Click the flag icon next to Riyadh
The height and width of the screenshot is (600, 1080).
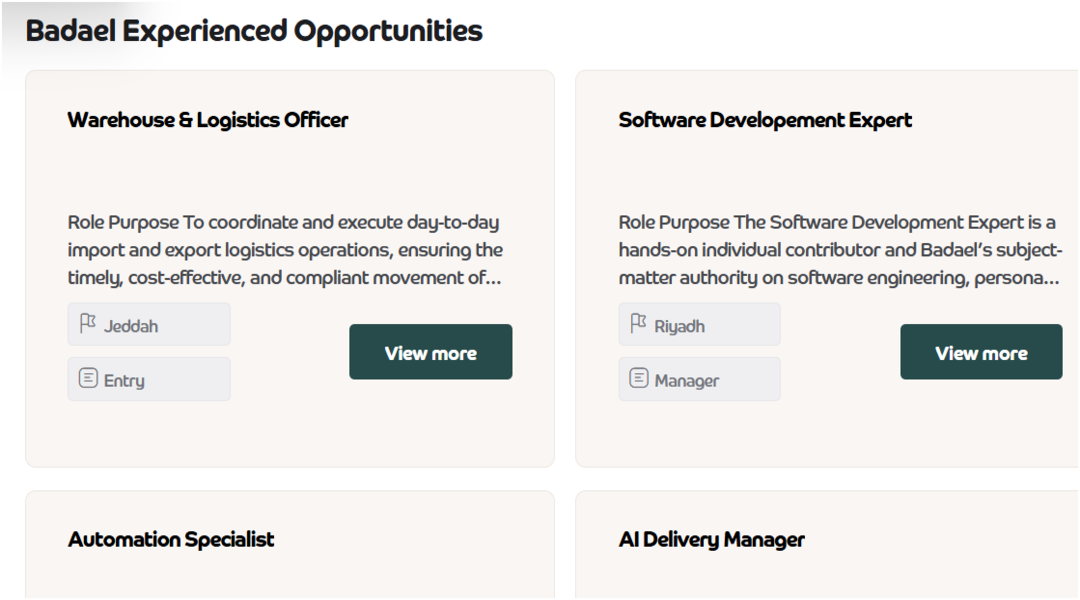pyautogui.click(x=638, y=323)
